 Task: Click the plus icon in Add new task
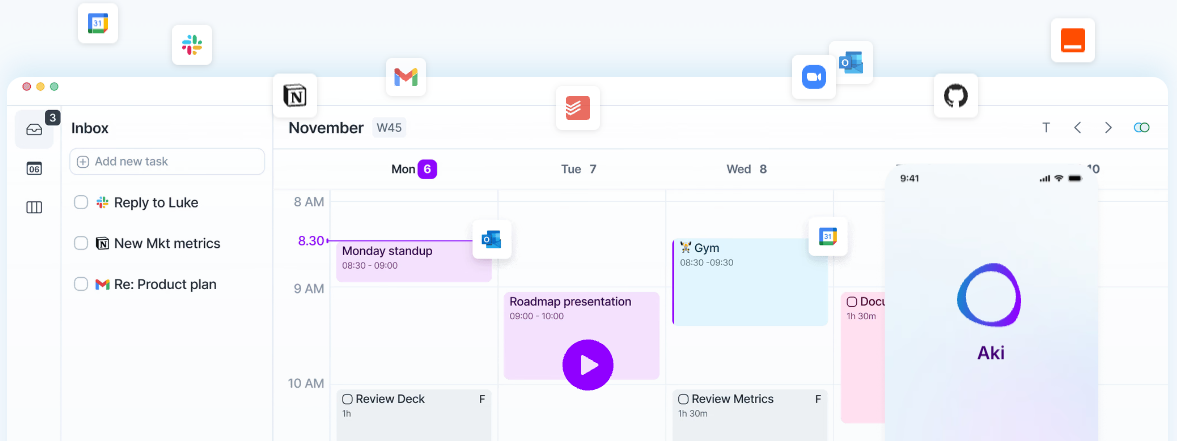coord(83,161)
